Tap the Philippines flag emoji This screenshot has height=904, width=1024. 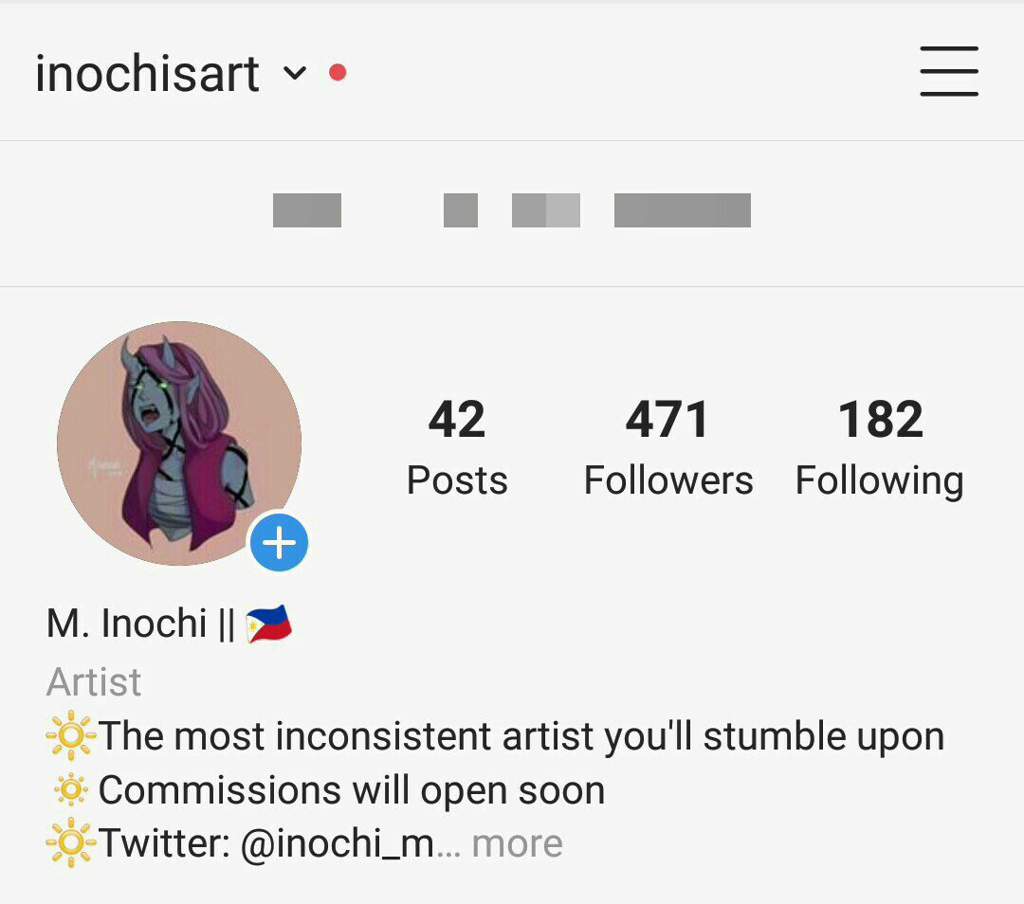tap(268, 623)
